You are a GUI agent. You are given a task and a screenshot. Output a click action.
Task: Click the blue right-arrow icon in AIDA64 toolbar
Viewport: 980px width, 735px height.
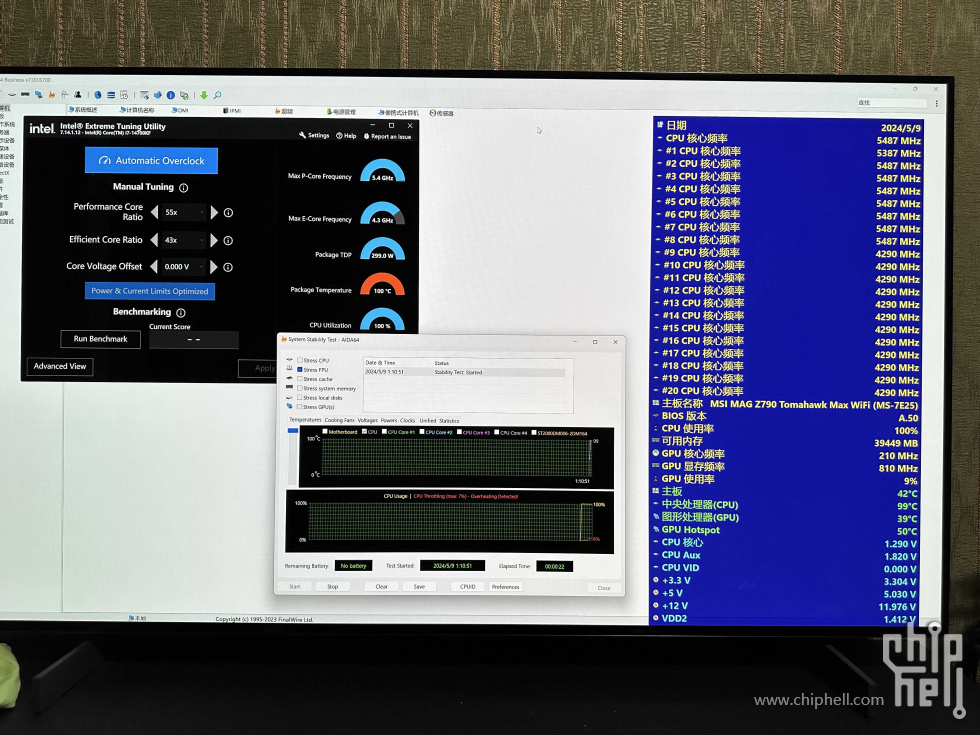[x=158, y=95]
